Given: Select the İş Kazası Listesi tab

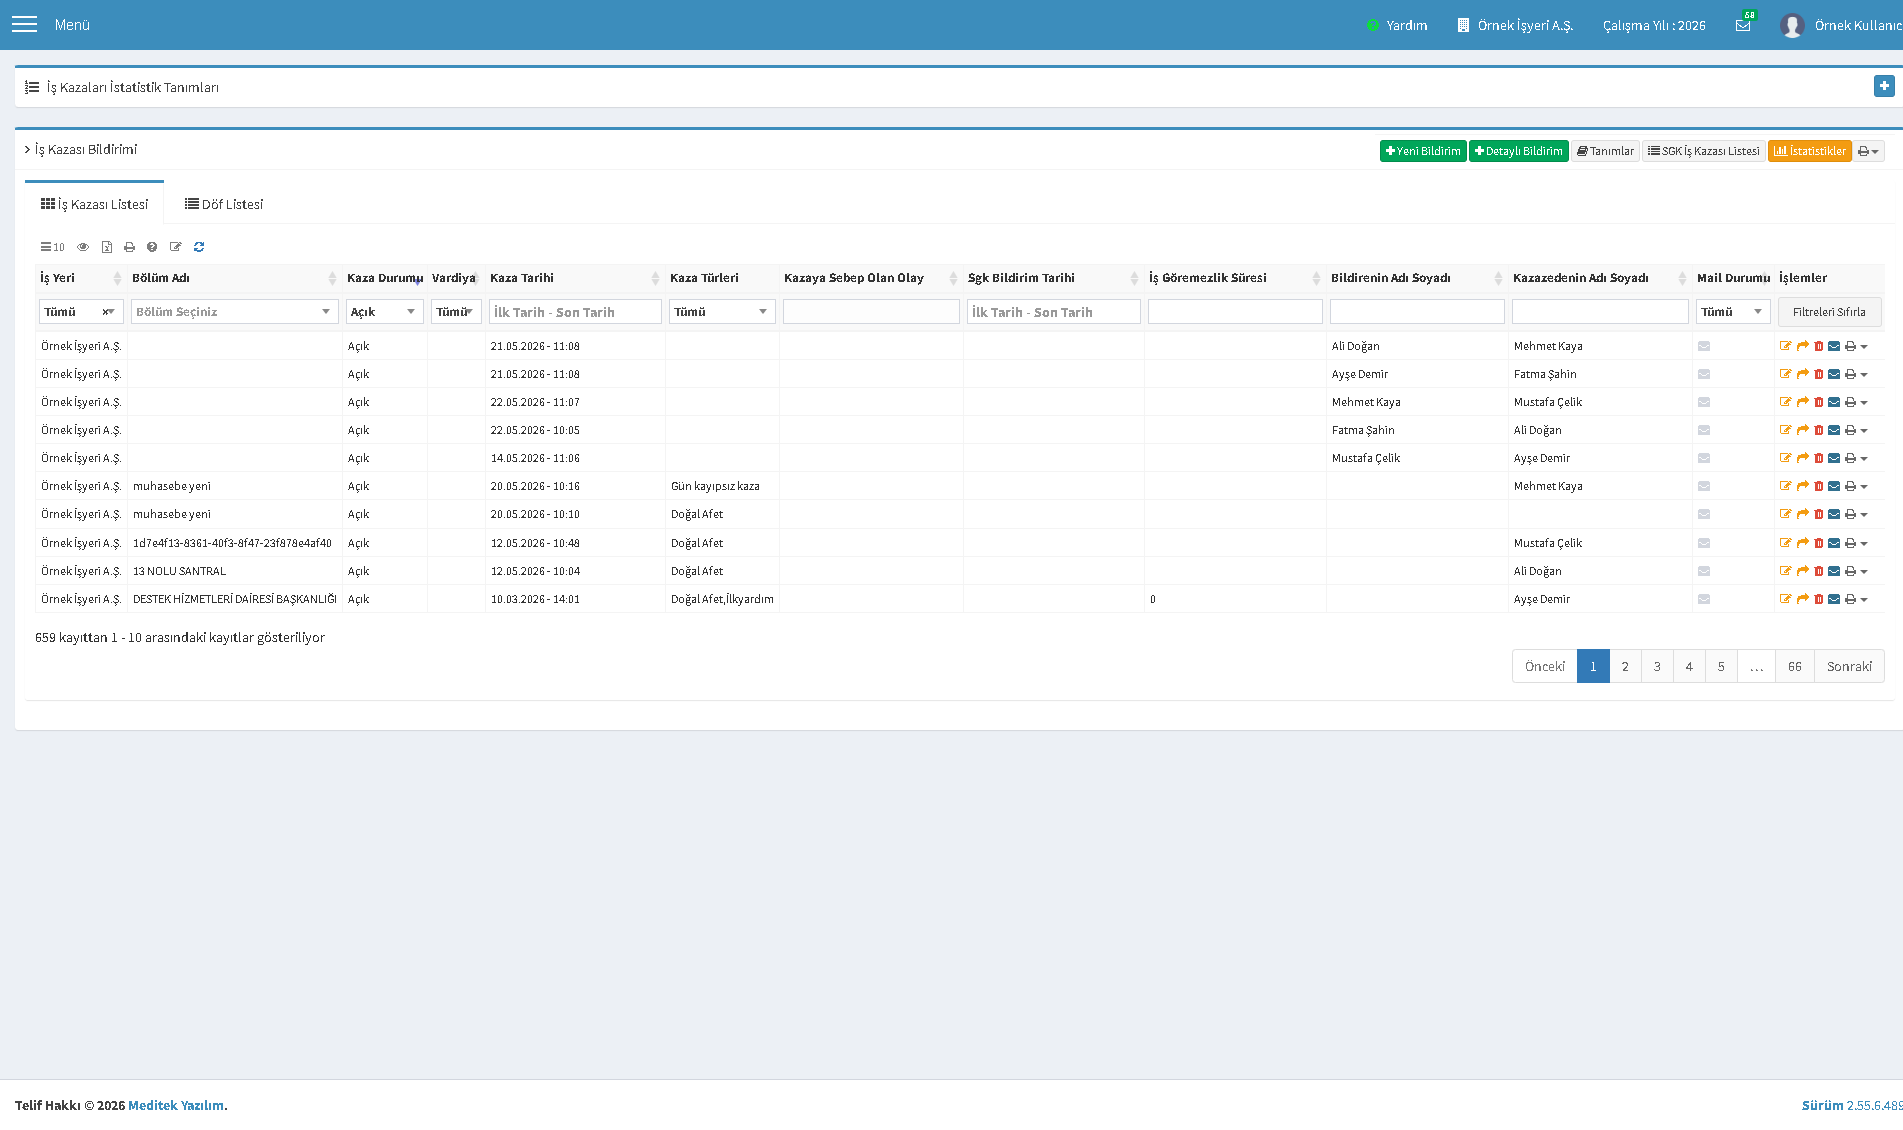Looking at the screenshot, I should [94, 204].
